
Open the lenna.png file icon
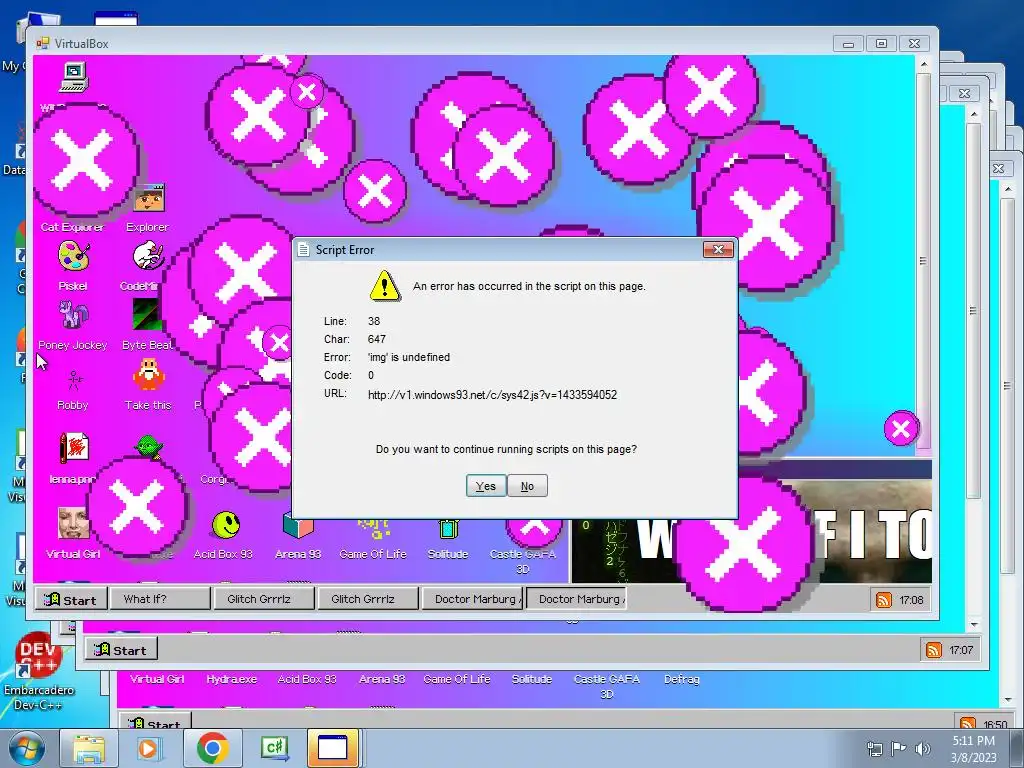[73, 449]
